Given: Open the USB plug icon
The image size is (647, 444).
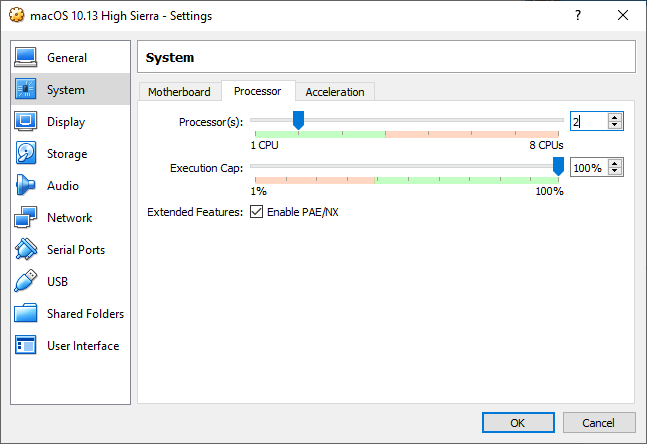Looking at the screenshot, I should point(26,282).
